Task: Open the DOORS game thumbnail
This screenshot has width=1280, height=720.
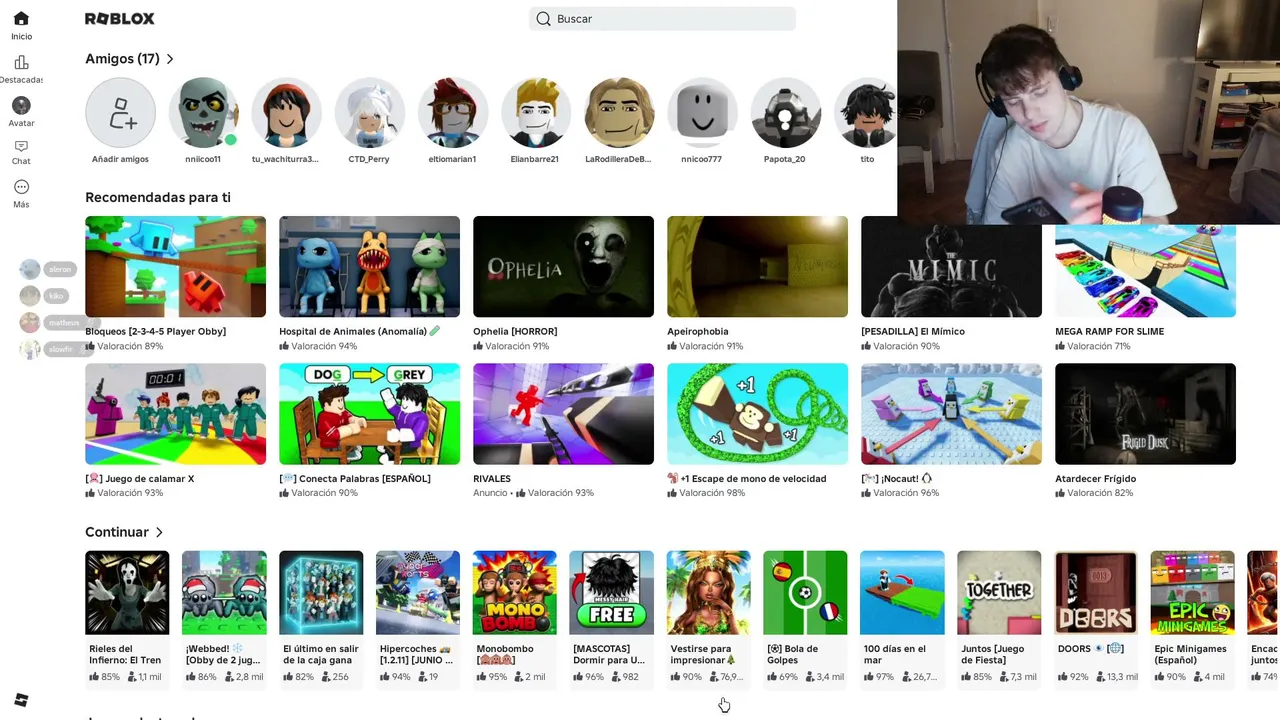Action: coord(1096,593)
